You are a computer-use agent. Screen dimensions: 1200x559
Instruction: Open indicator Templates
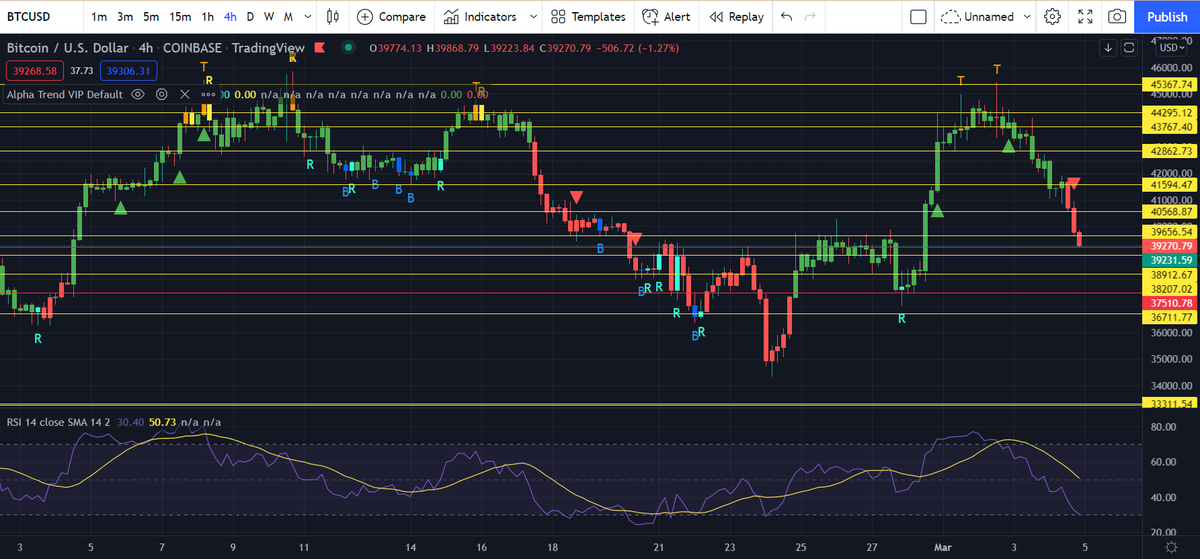coord(588,17)
